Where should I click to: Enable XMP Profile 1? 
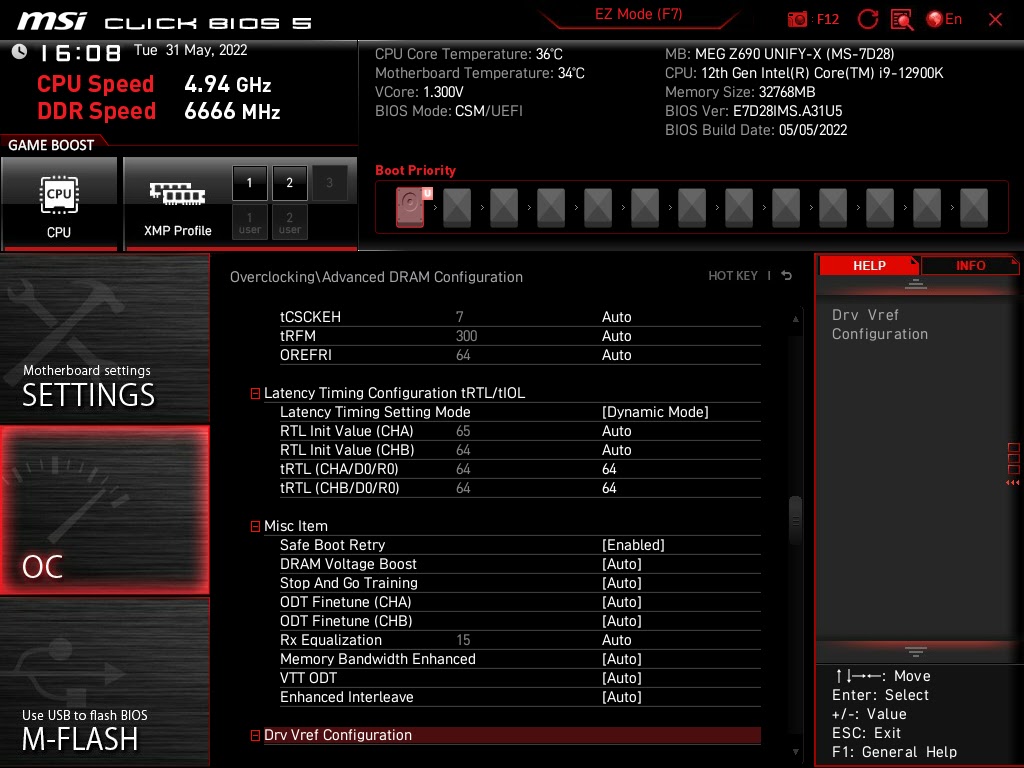coord(249,182)
